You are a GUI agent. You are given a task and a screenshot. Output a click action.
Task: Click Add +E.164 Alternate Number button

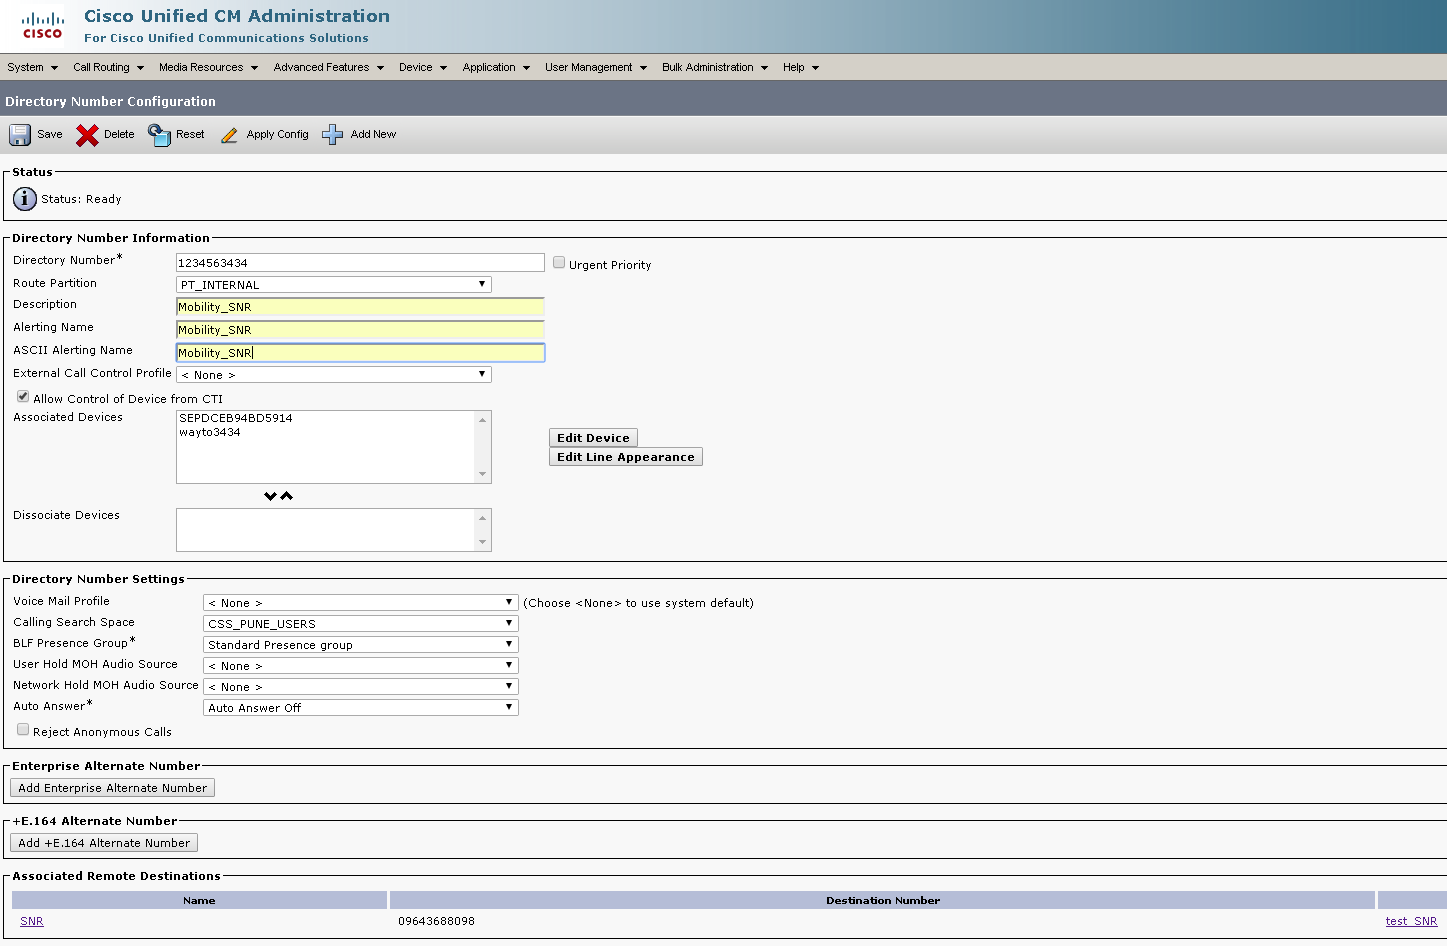point(104,843)
